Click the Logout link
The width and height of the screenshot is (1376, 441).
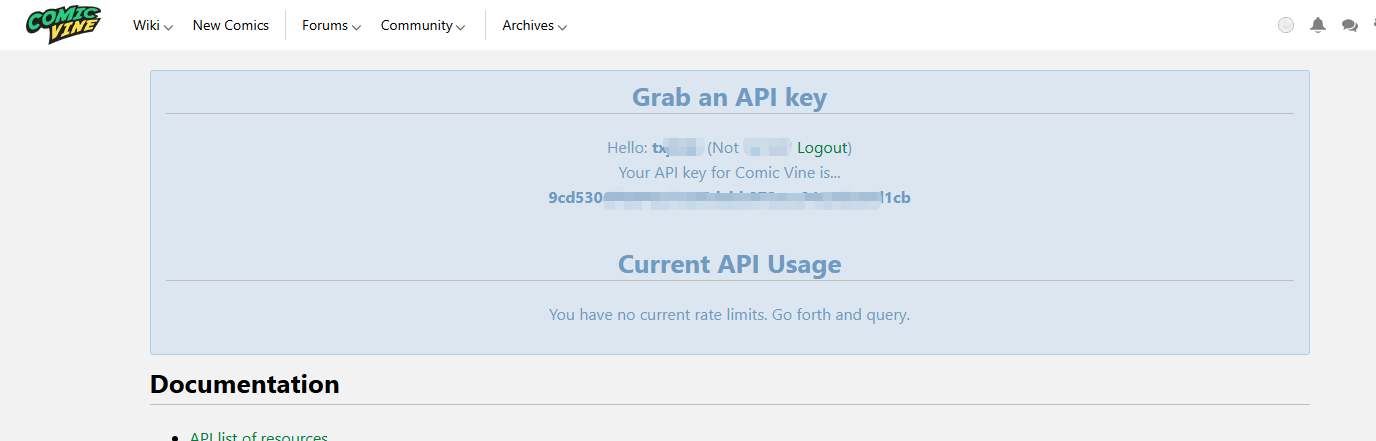[822, 148]
